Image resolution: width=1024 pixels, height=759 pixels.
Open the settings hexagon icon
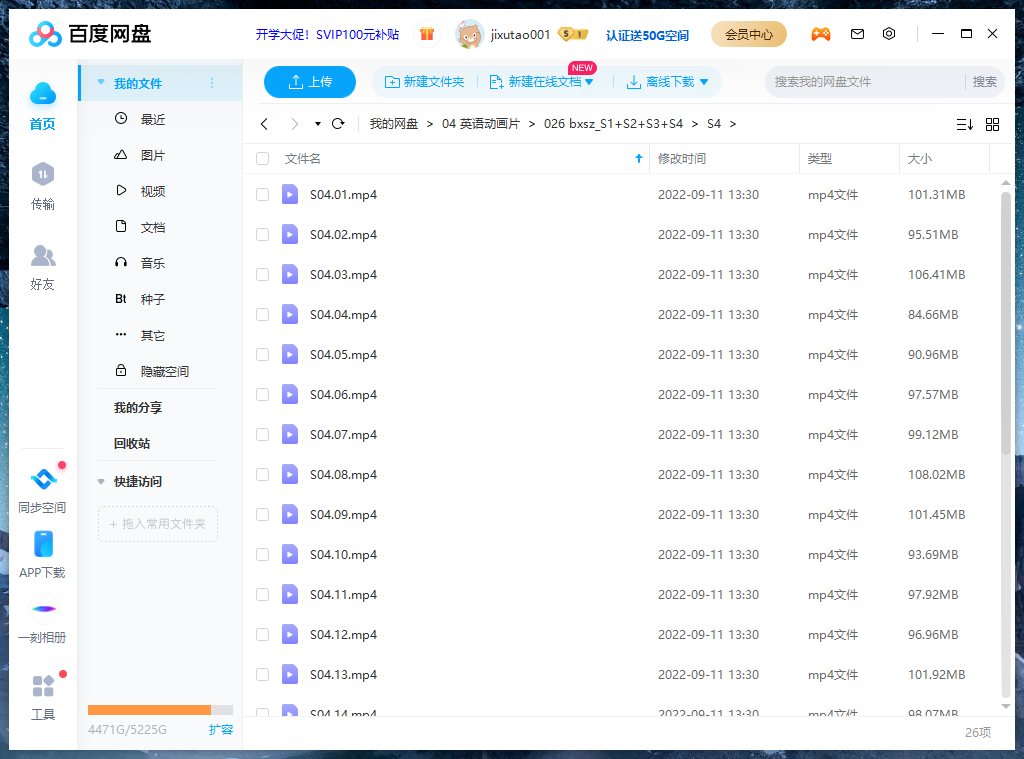(889, 34)
